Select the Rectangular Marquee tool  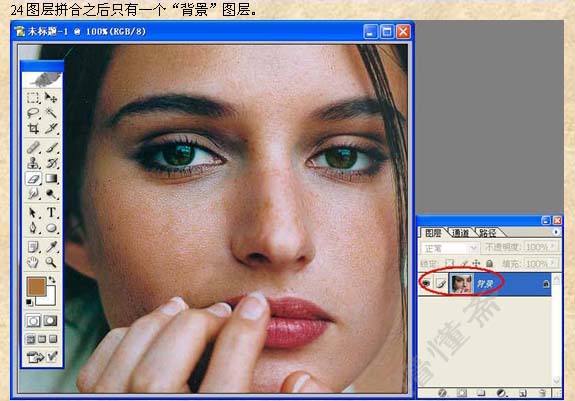tap(33, 98)
